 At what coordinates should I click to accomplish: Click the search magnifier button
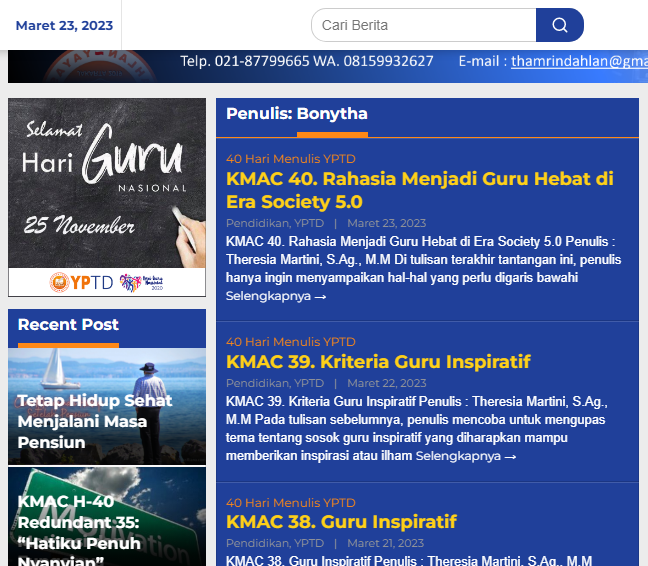pos(559,25)
